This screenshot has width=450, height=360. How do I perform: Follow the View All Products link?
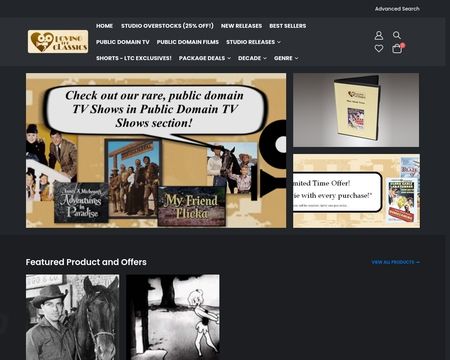[x=396, y=262]
